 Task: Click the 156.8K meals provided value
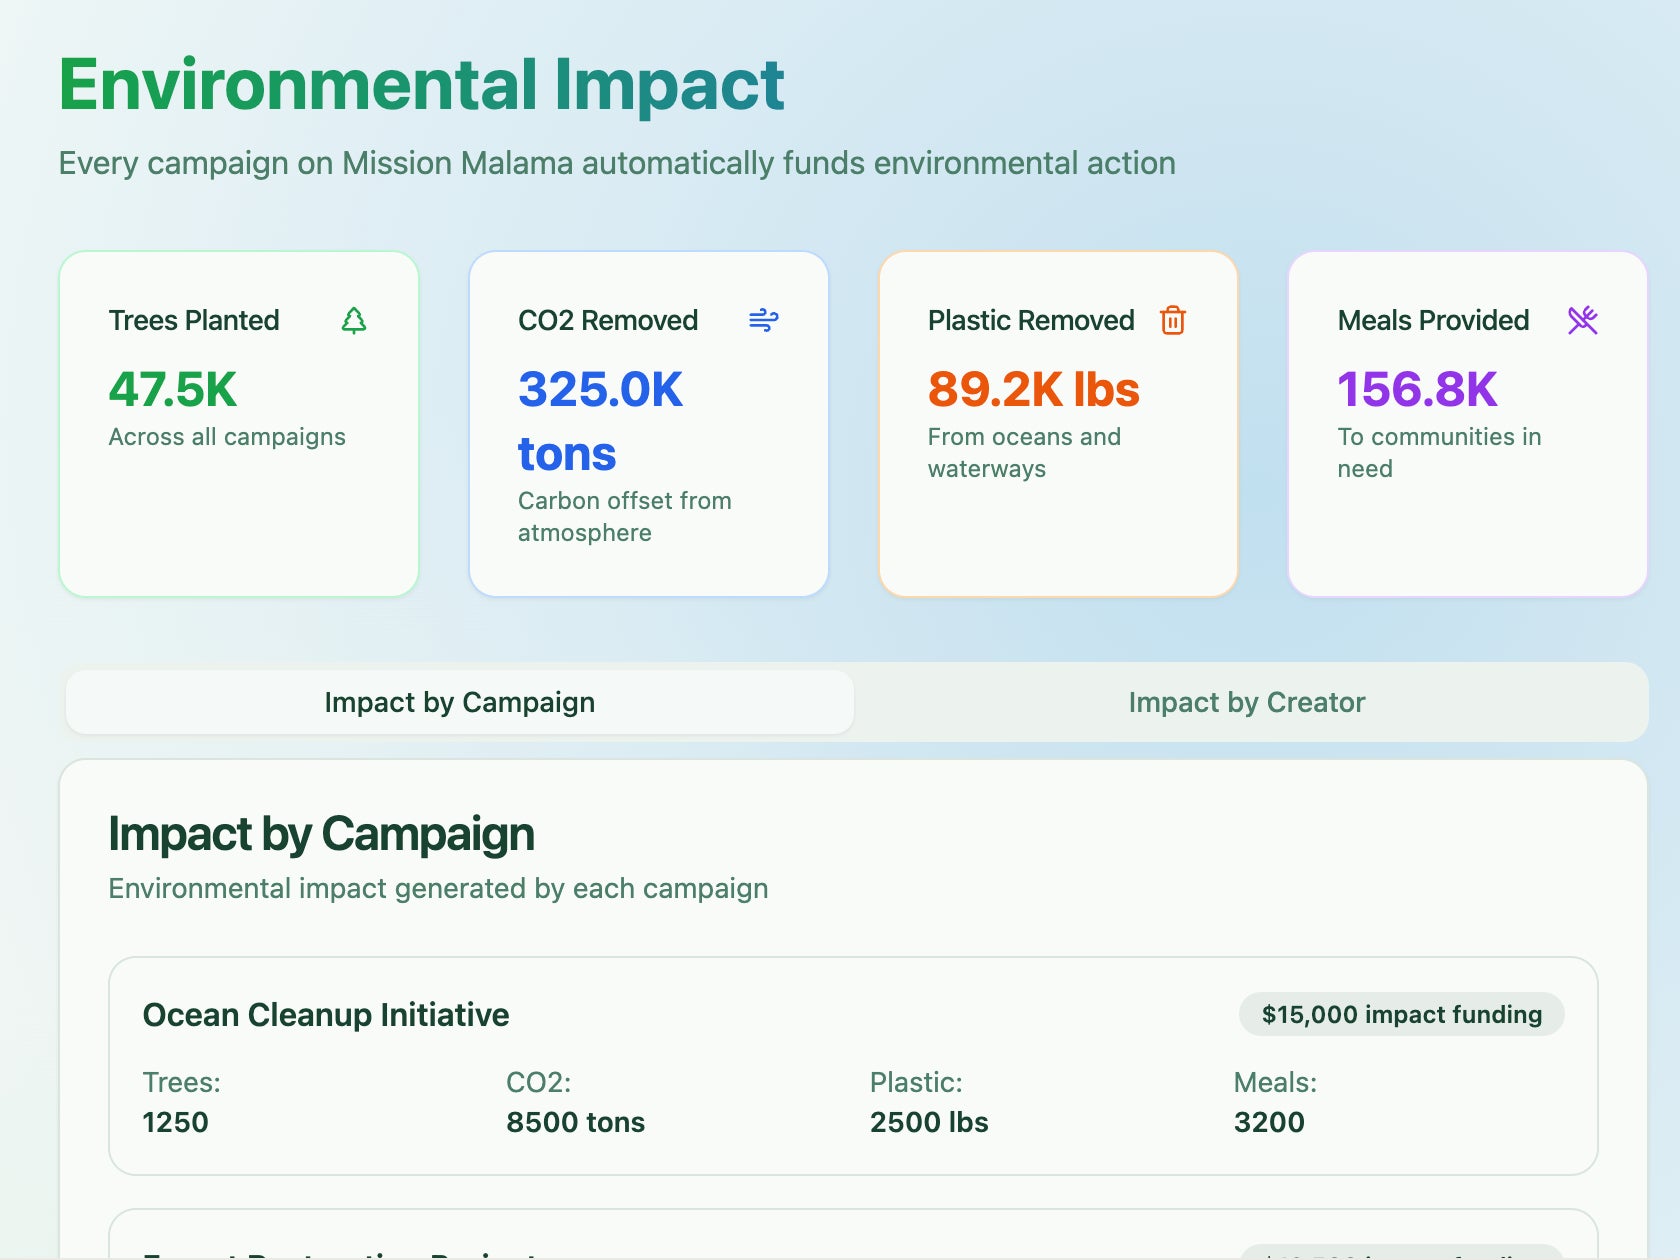(x=1418, y=389)
